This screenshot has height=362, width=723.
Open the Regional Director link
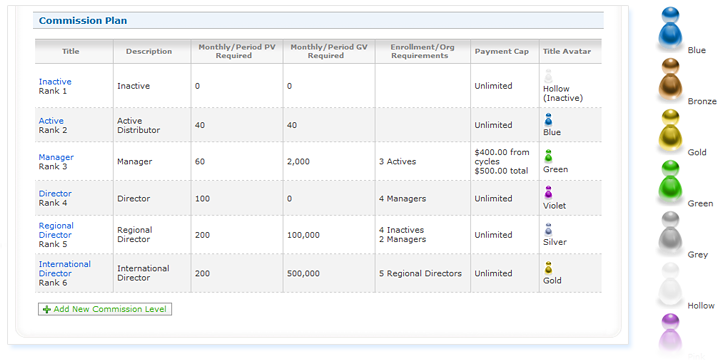[x=56, y=230]
